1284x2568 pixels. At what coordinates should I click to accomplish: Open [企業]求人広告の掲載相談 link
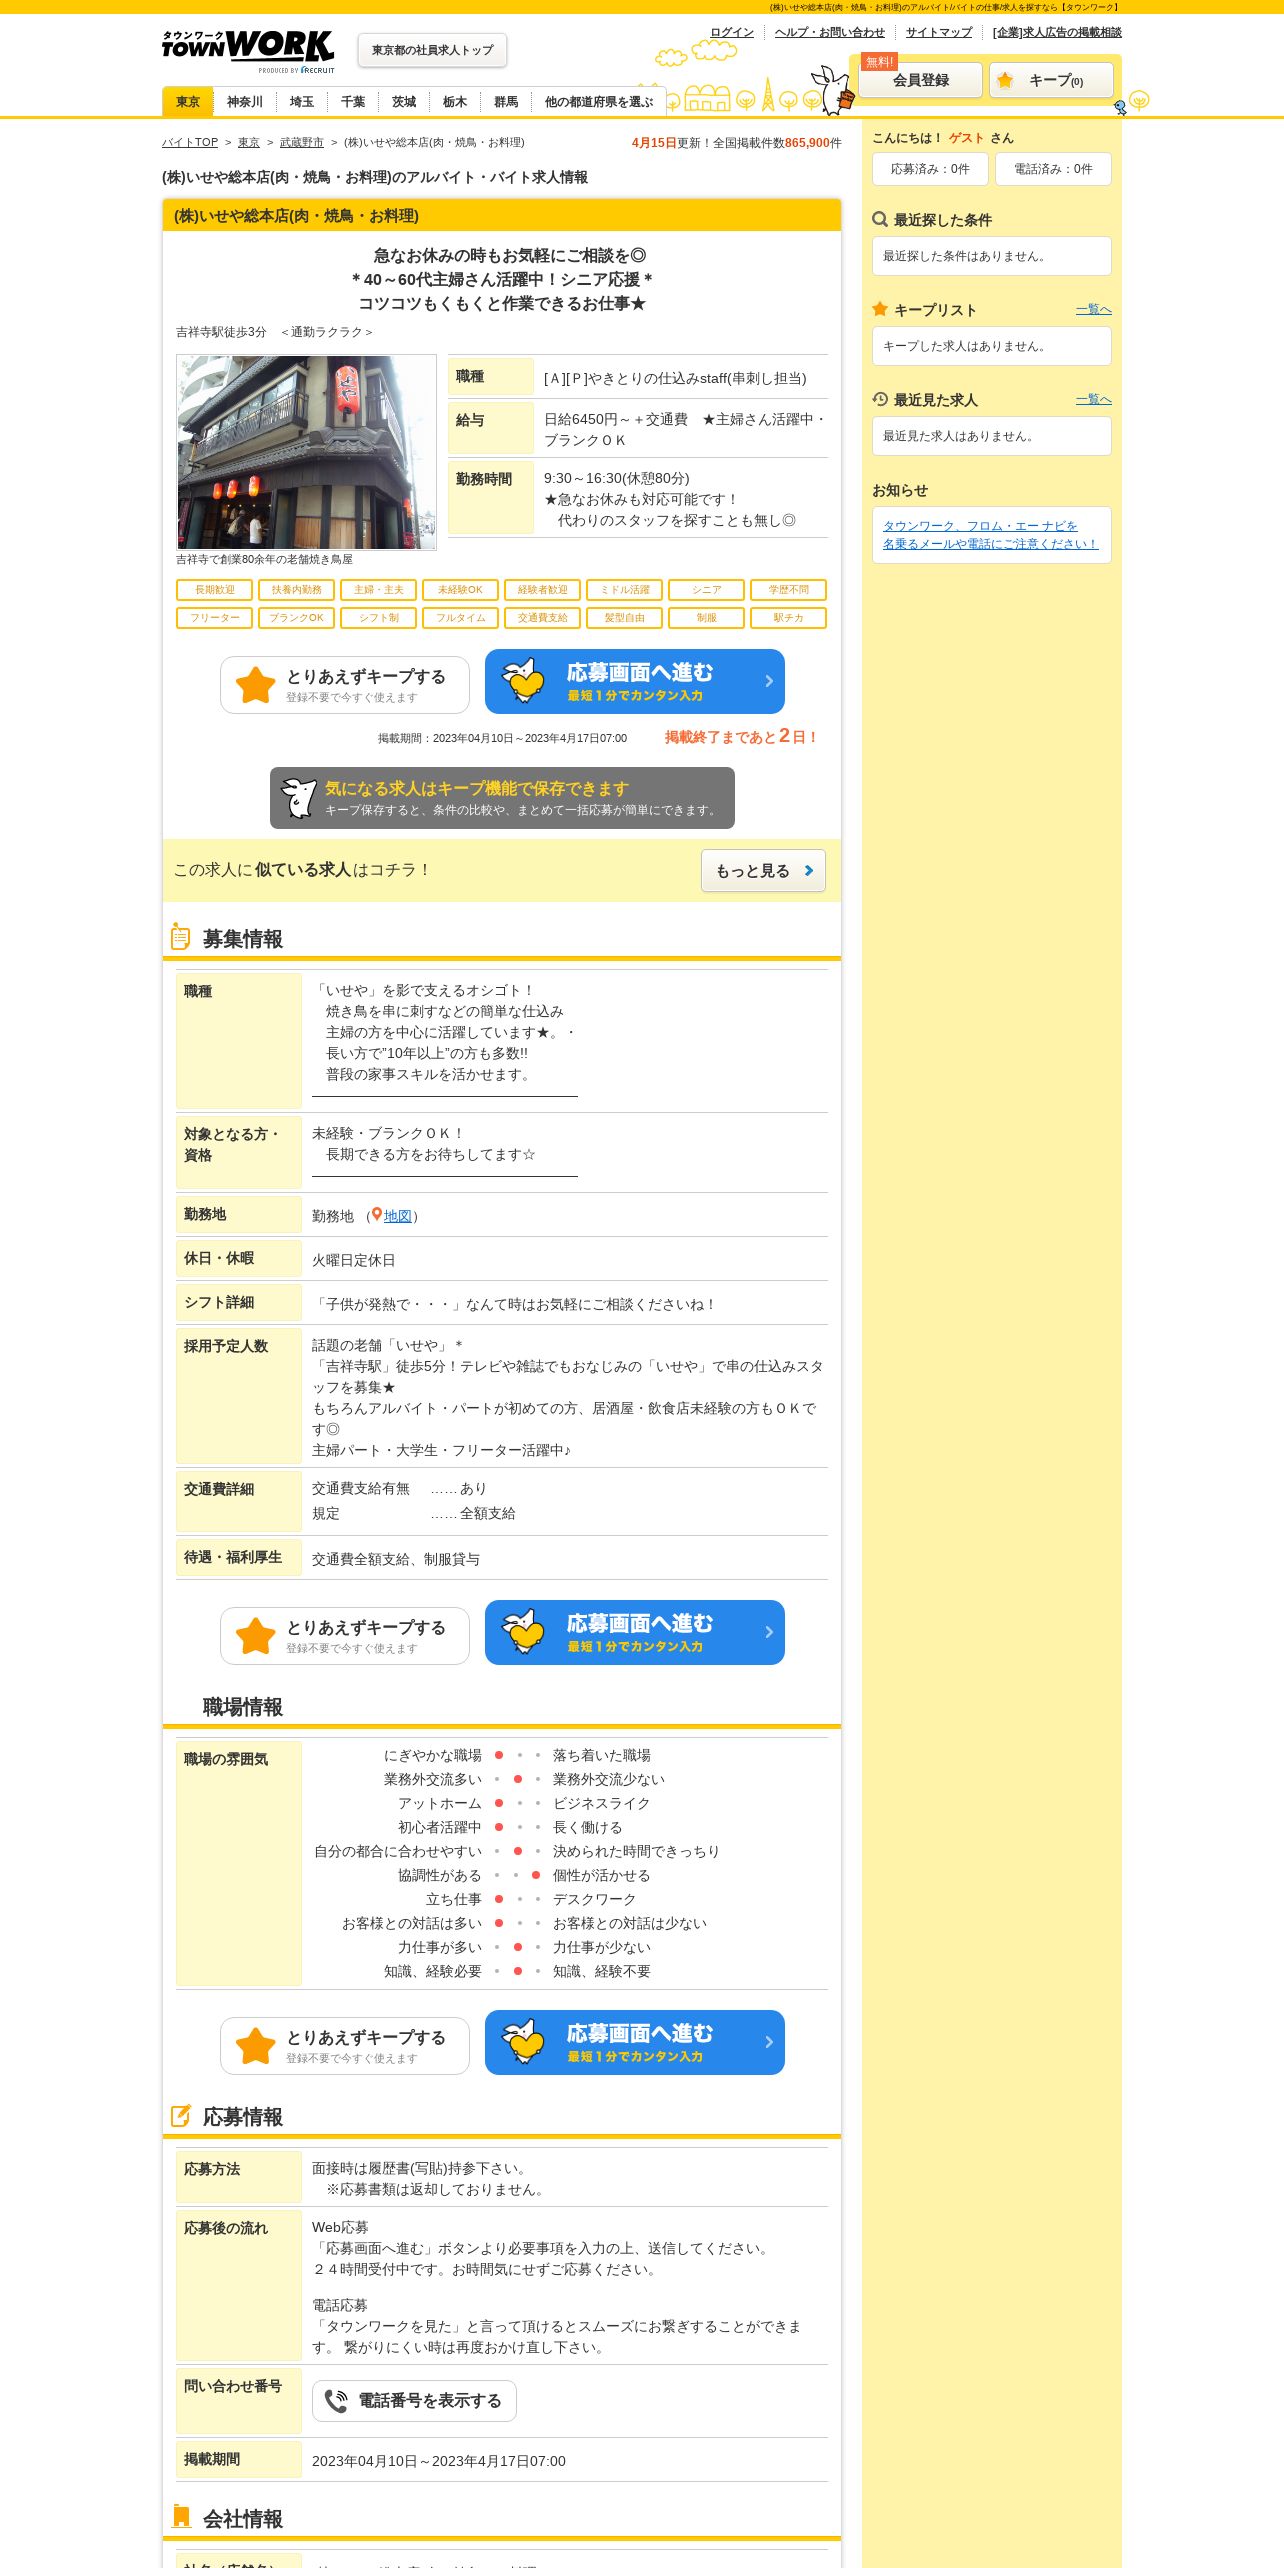[x=1057, y=32]
